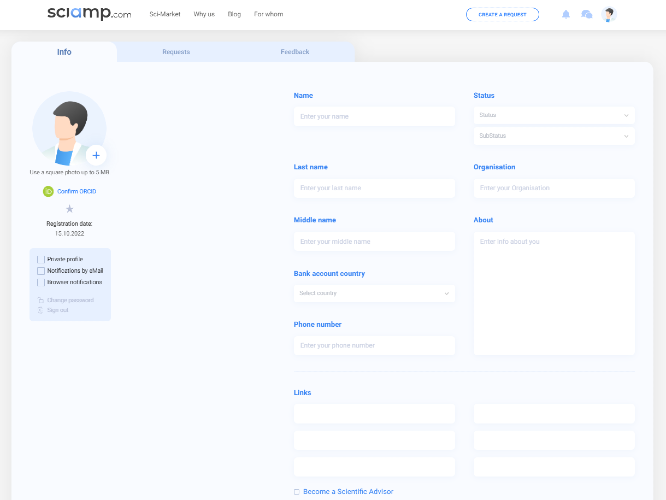This screenshot has height=500, width=666.
Task: Open For whom in top navigation
Action: click(268, 14)
